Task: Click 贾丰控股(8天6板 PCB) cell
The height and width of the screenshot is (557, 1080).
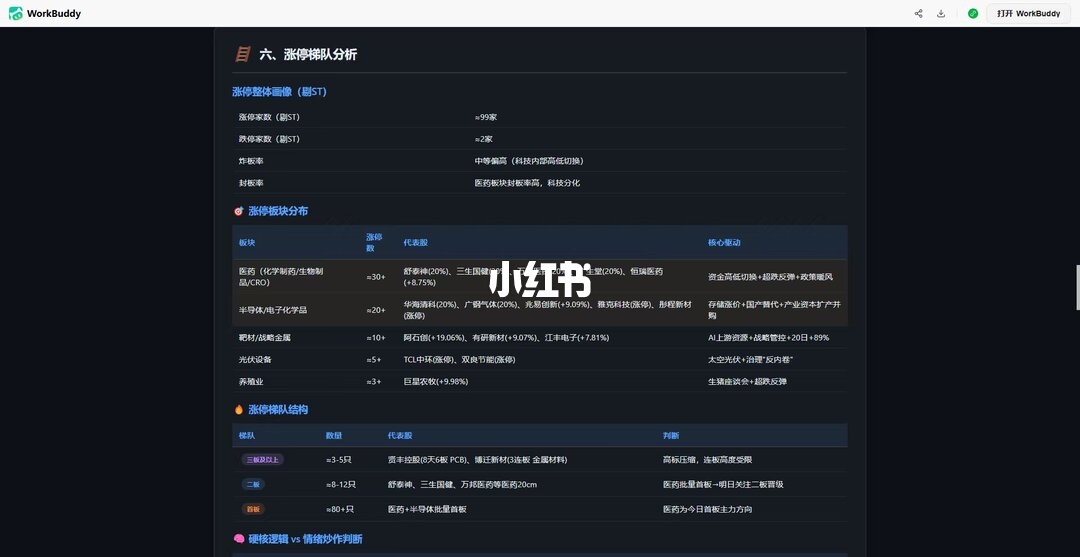Action: tap(477, 459)
